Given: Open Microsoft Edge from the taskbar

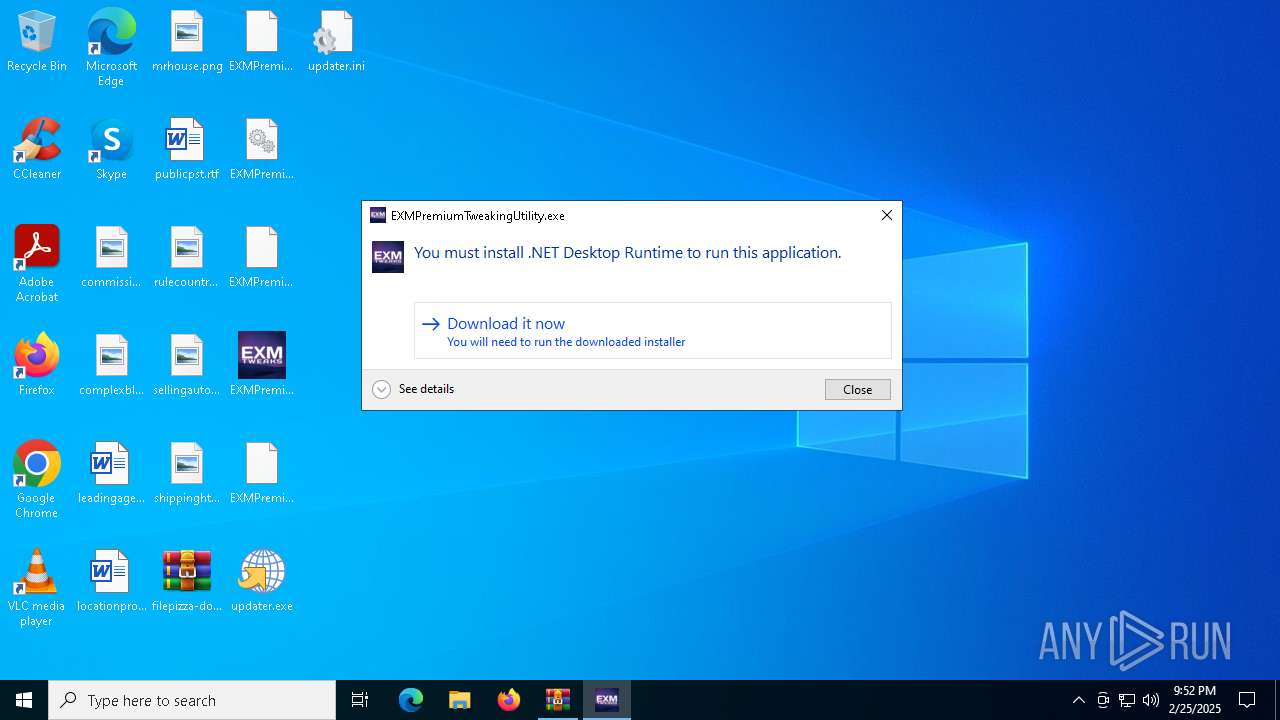Looking at the screenshot, I should [411, 700].
